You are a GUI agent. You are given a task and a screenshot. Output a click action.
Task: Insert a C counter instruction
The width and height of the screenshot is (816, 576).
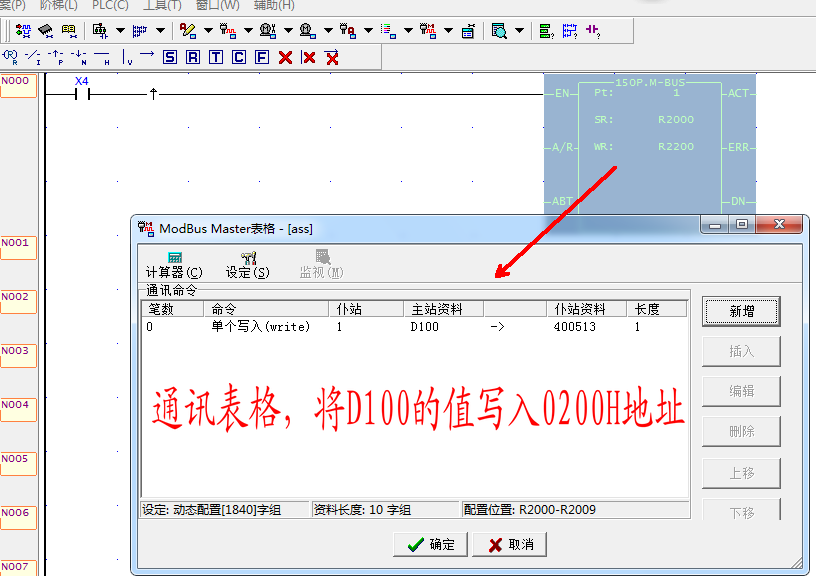(x=238, y=57)
